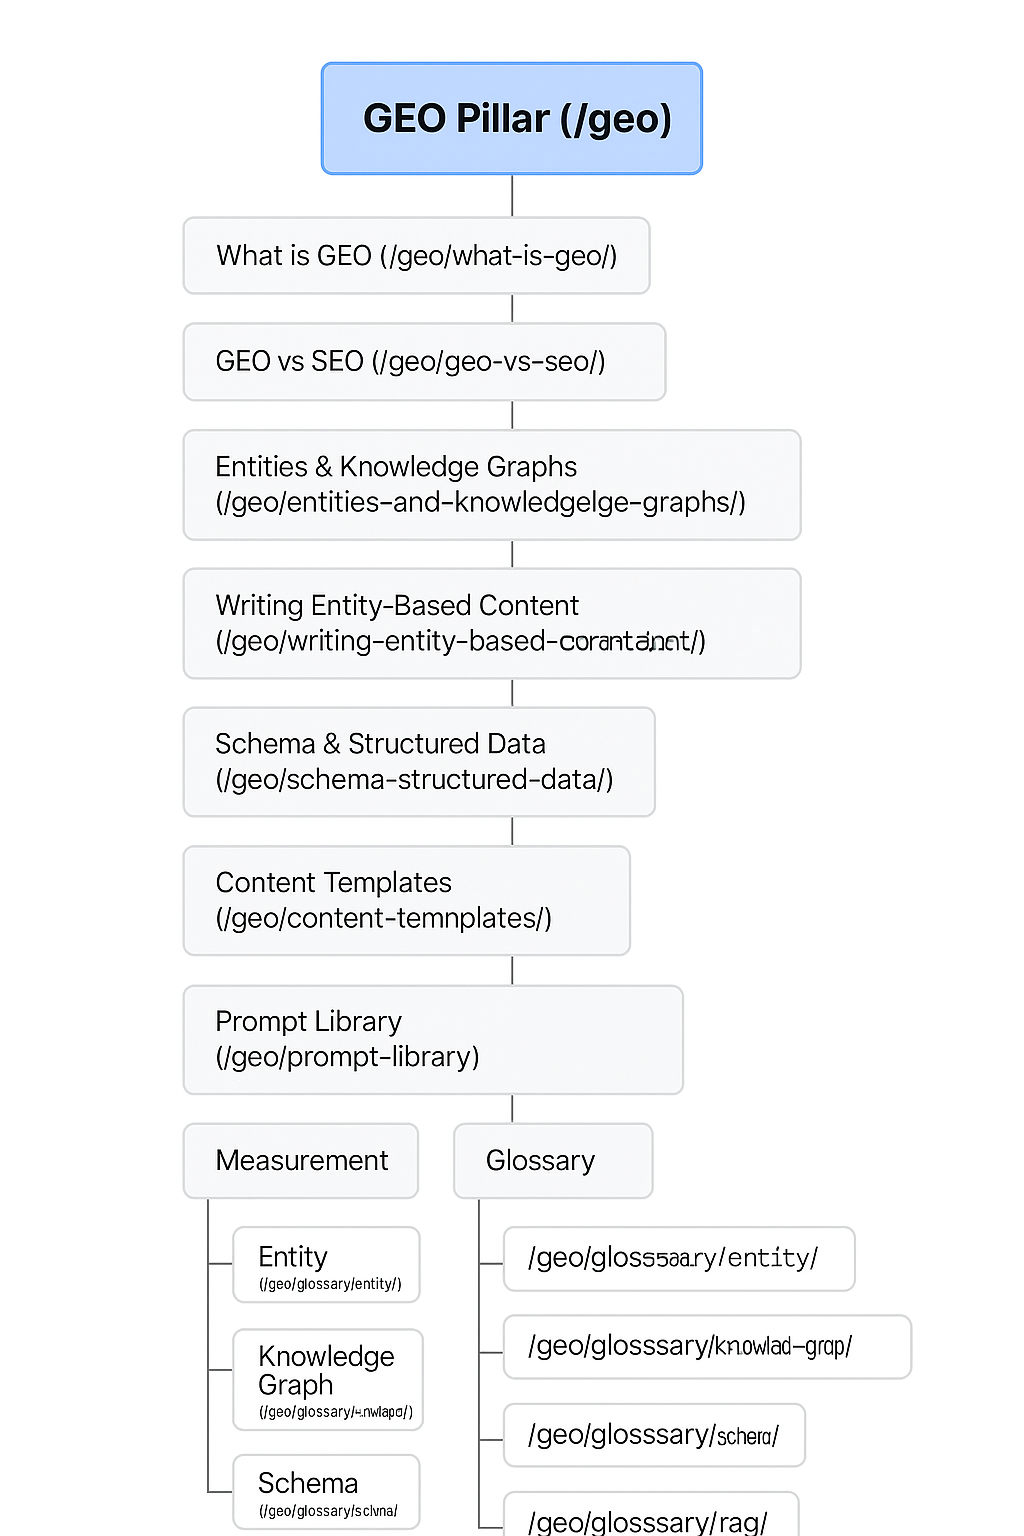
Task: Select the GEO vs SEO node
Action: pyautogui.click(x=424, y=361)
